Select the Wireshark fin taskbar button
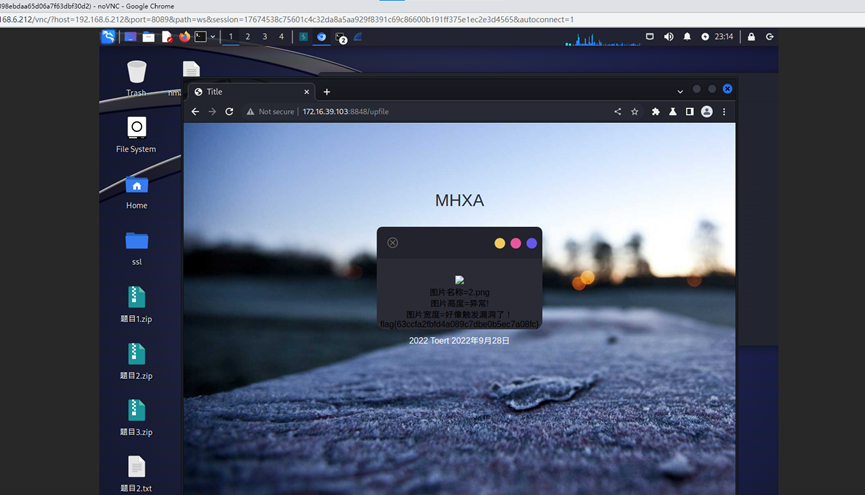Viewport: 865px width, 495px height. (x=358, y=37)
